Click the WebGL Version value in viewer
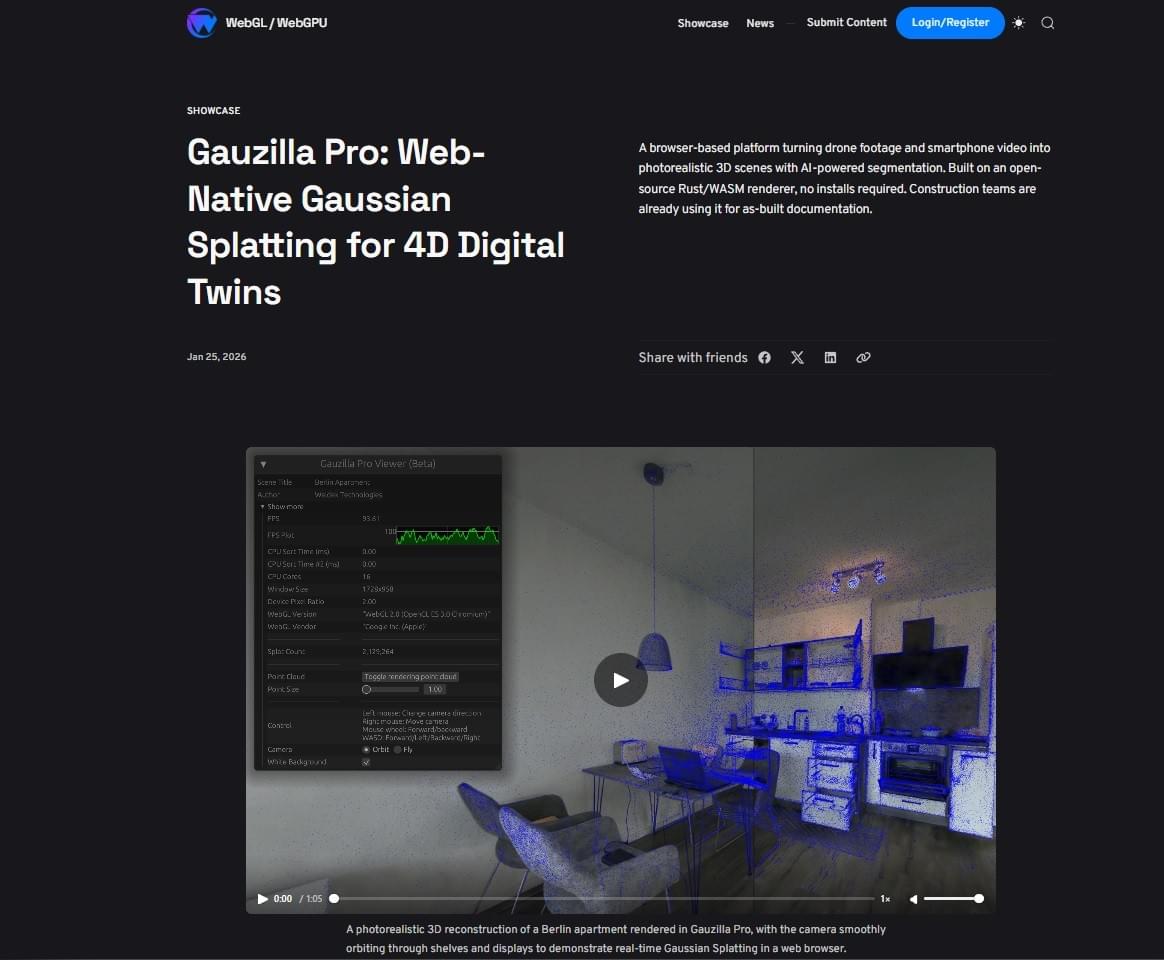This screenshot has height=960, width=1164. (426, 614)
